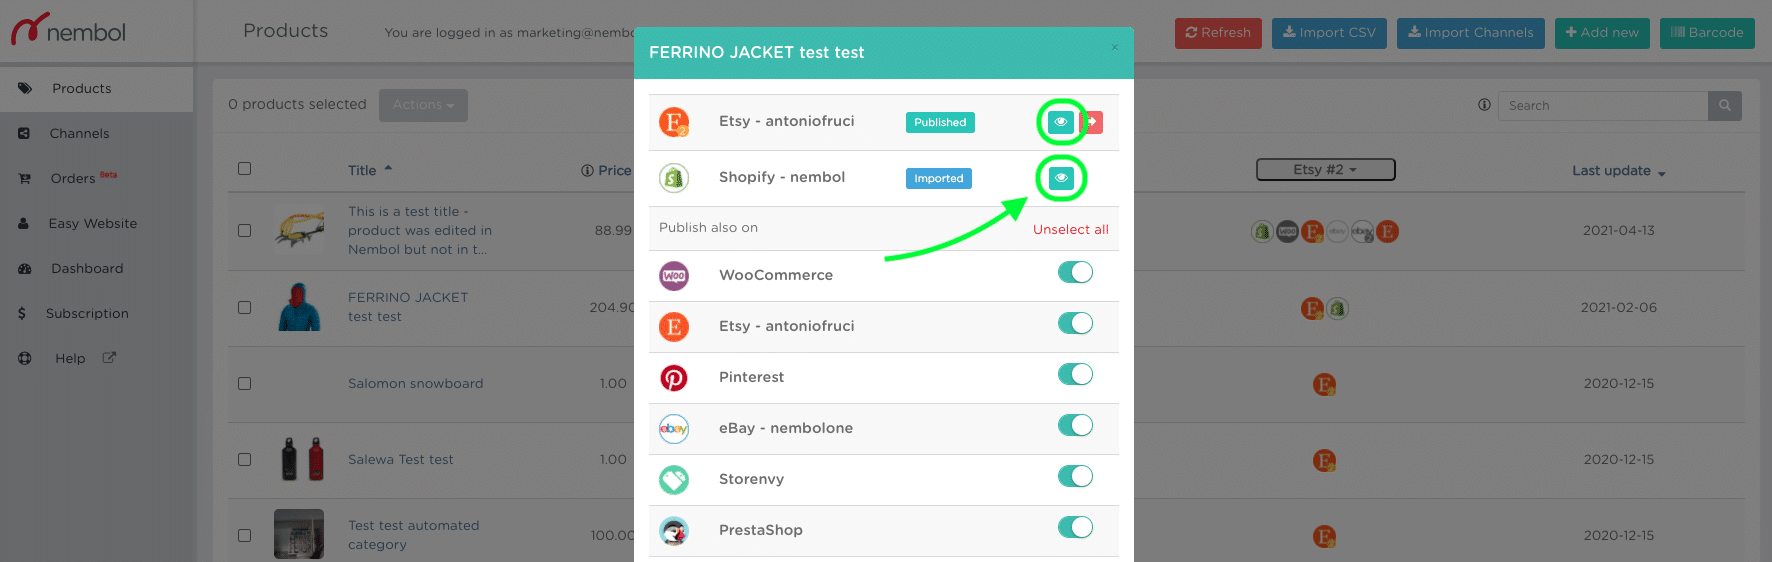Screen dimensions: 1772x562
Task: Click the FERRINO JACKET product thumbnail
Action: [x=299, y=307]
